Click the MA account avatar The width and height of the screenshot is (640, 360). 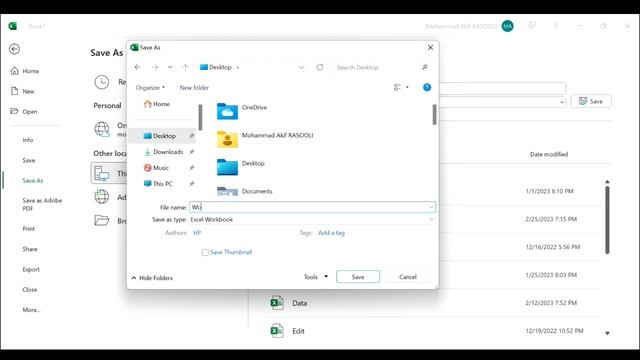tap(507, 26)
